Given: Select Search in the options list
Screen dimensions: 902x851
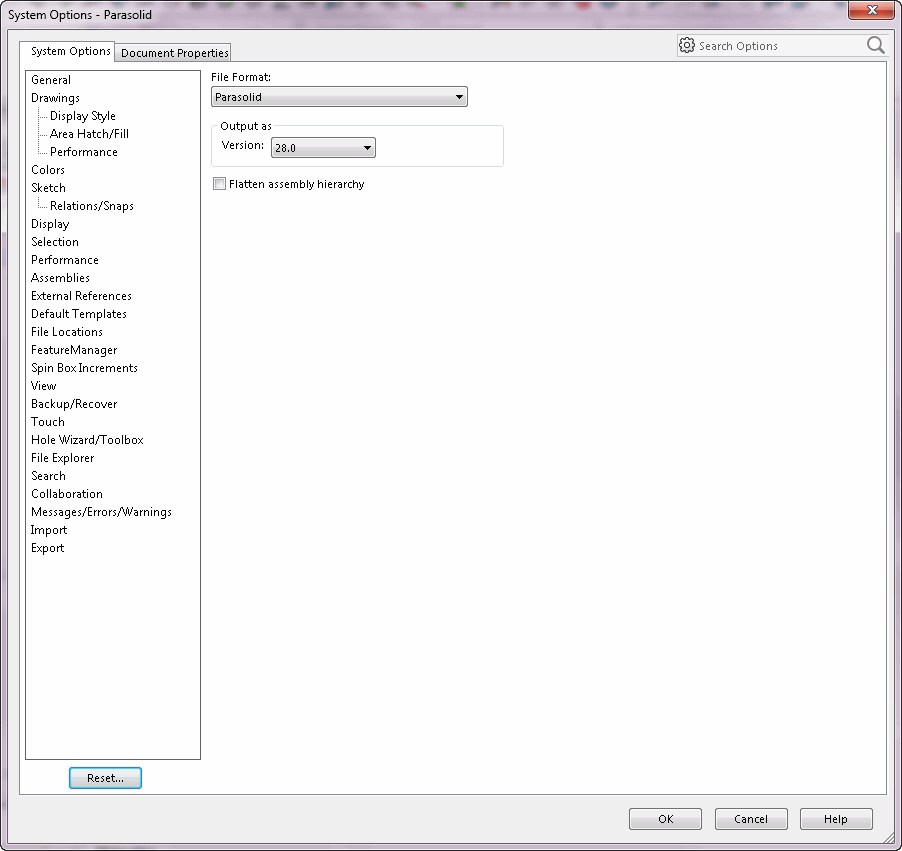Looking at the screenshot, I should tap(48, 476).
